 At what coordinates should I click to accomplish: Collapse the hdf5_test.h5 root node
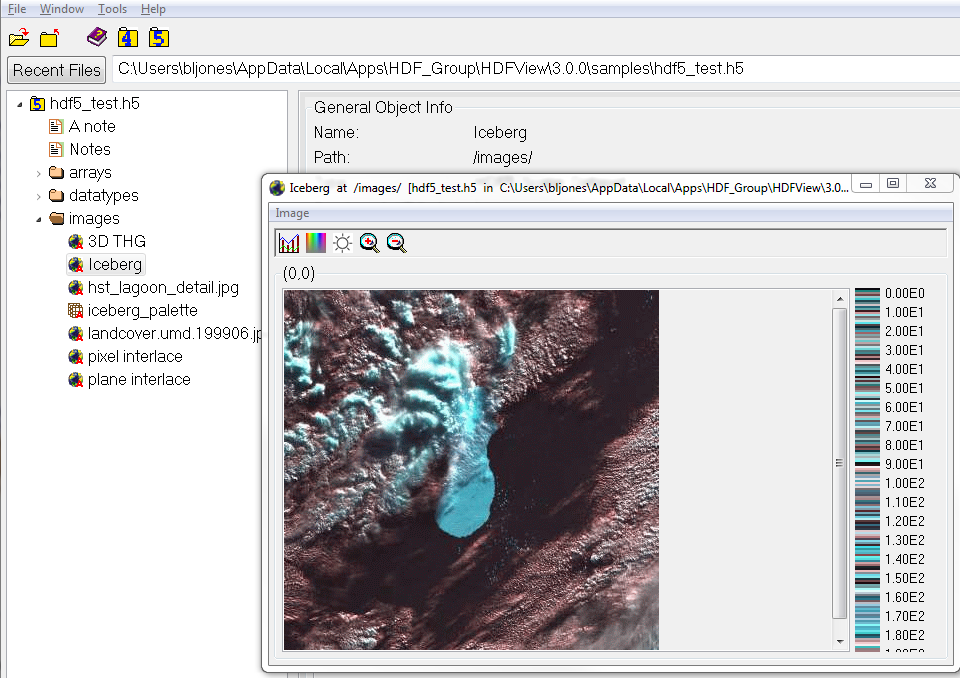(x=20, y=104)
